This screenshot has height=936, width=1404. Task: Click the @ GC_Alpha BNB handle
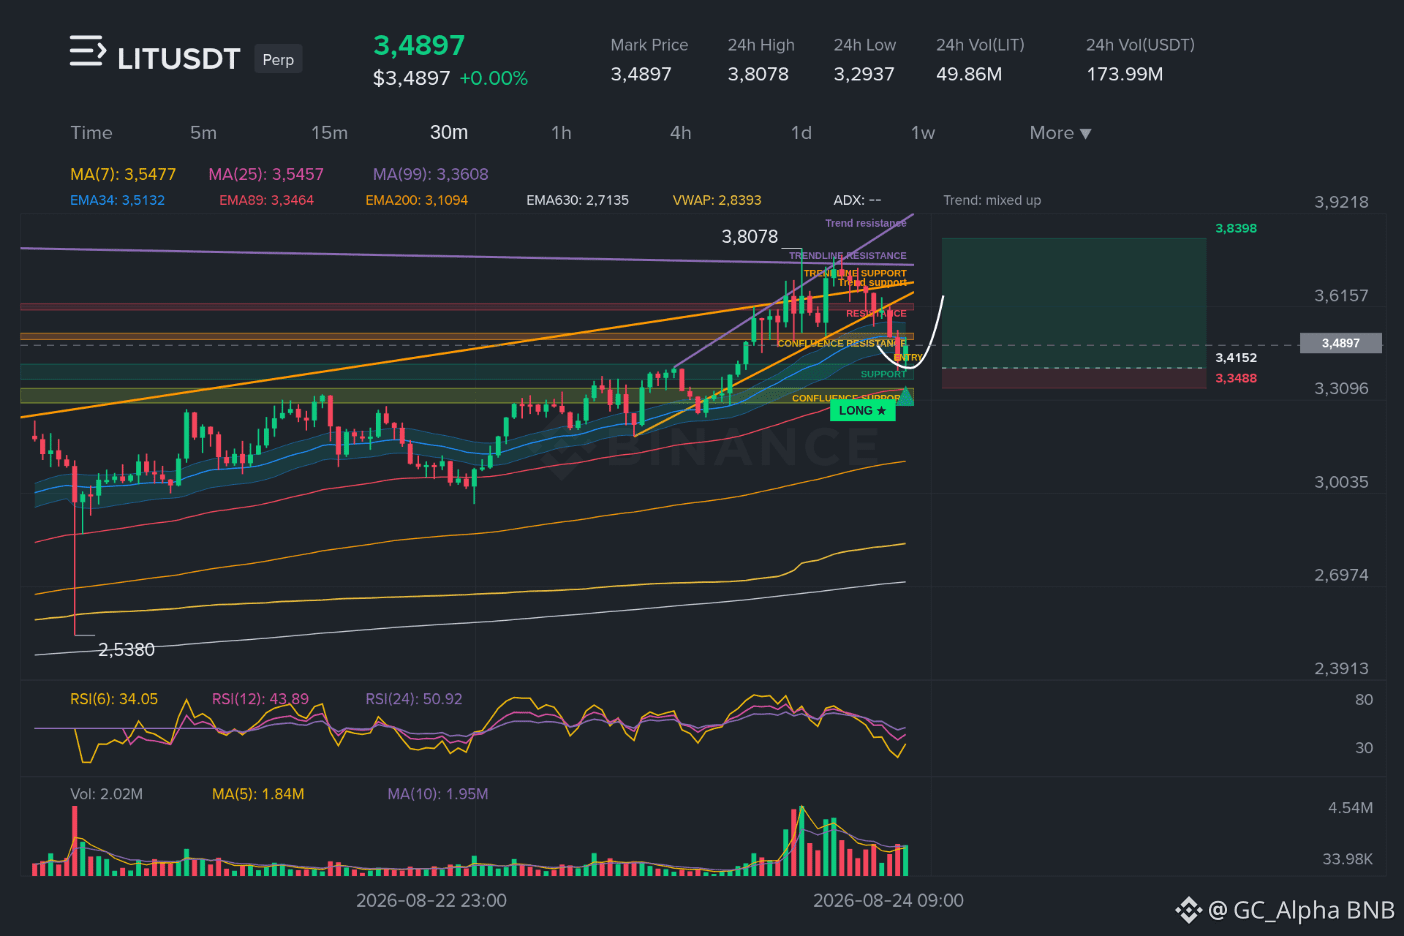[1301, 910]
